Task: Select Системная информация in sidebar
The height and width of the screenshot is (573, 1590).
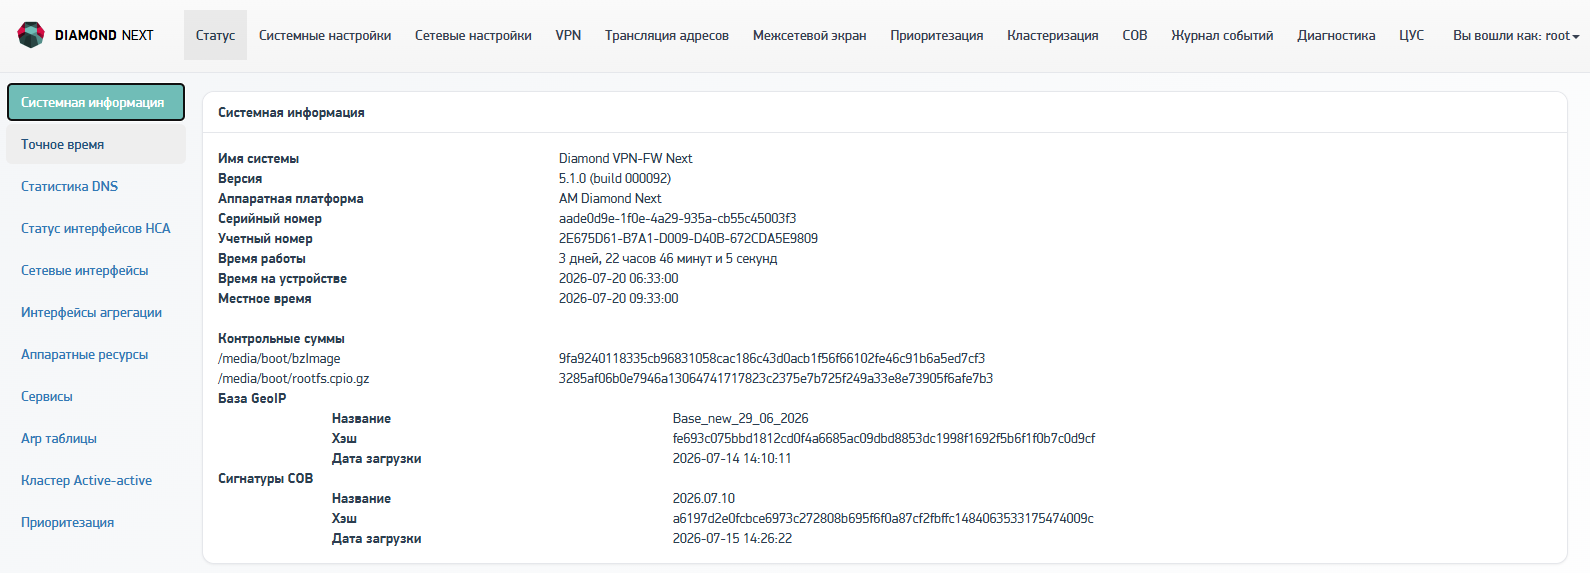Action: click(x=96, y=102)
